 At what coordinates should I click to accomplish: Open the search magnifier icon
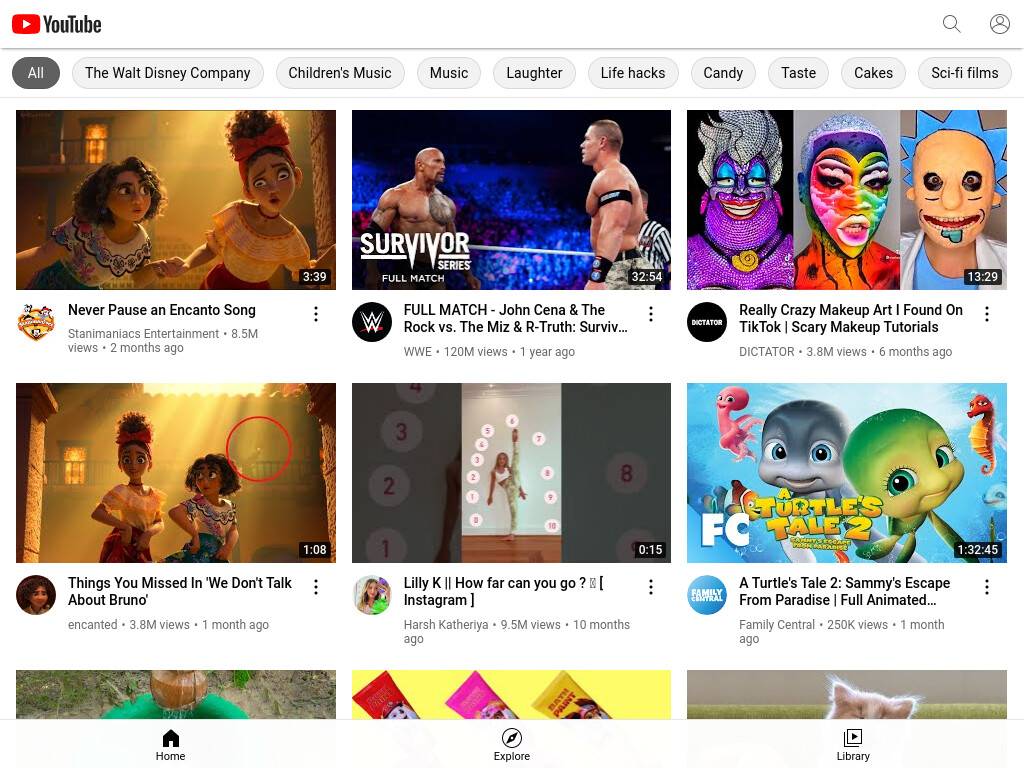[x=952, y=24]
